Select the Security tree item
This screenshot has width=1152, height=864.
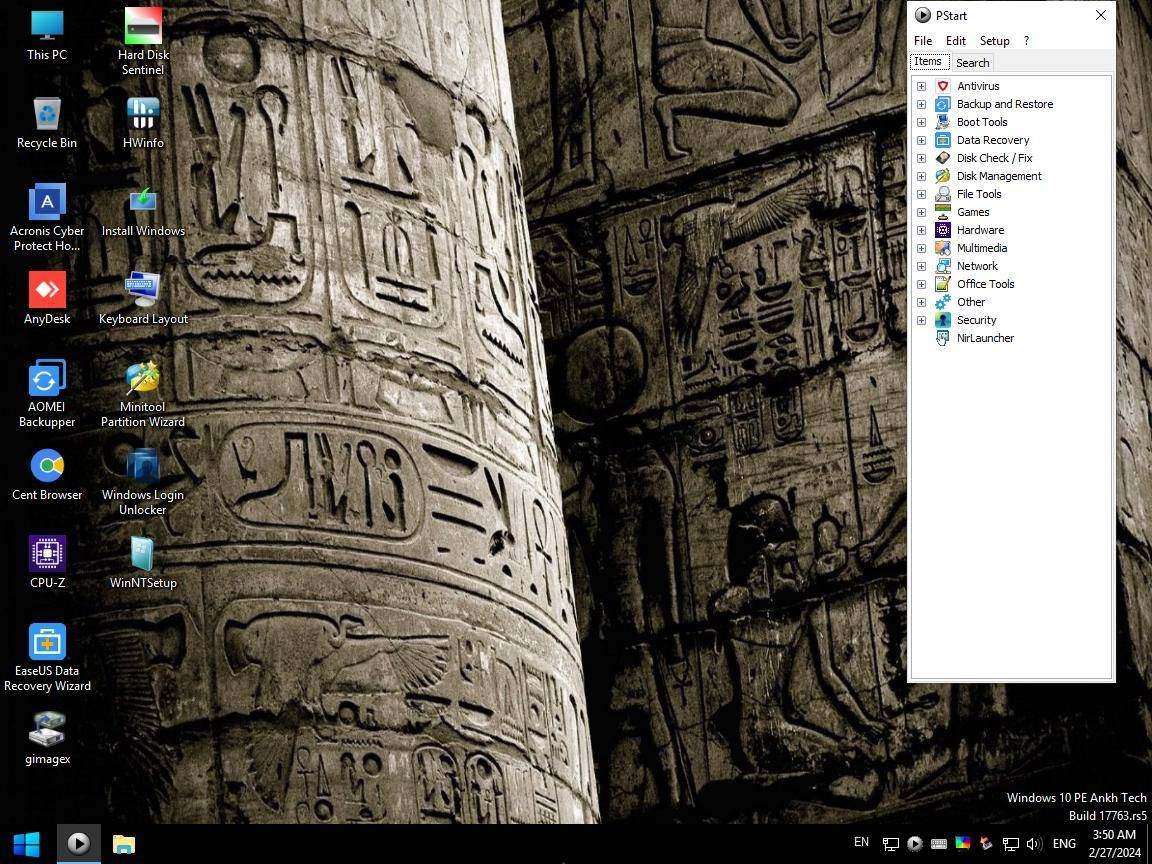pyautogui.click(x=976, y=320)
